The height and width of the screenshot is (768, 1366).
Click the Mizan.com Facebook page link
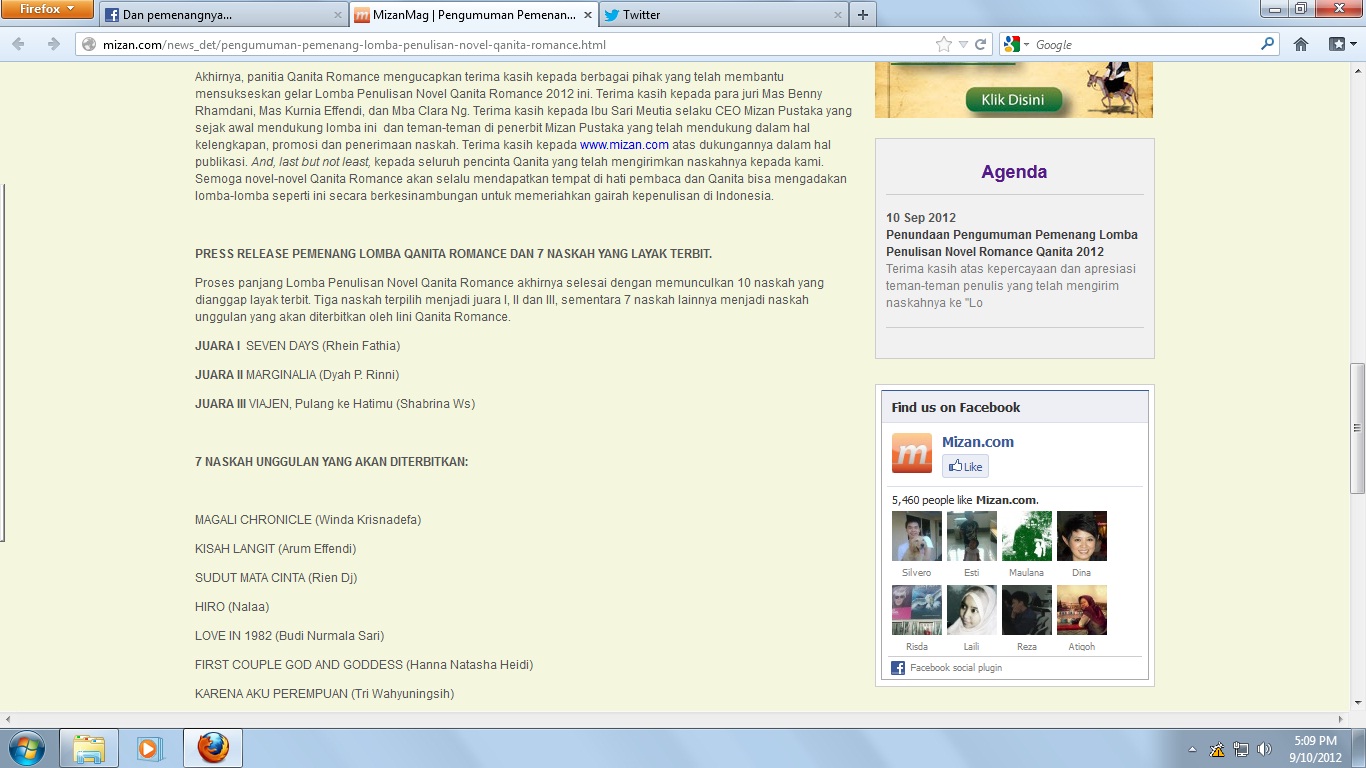978,442
